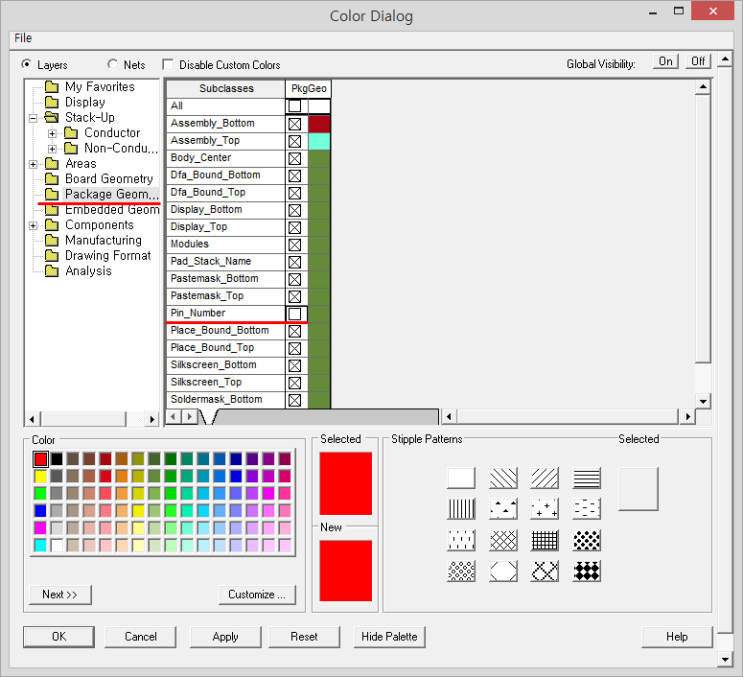This screenshot has width=743, height=677.
Task: Choose the horizontal lines stipple pattern
Action: click(587, 478)
